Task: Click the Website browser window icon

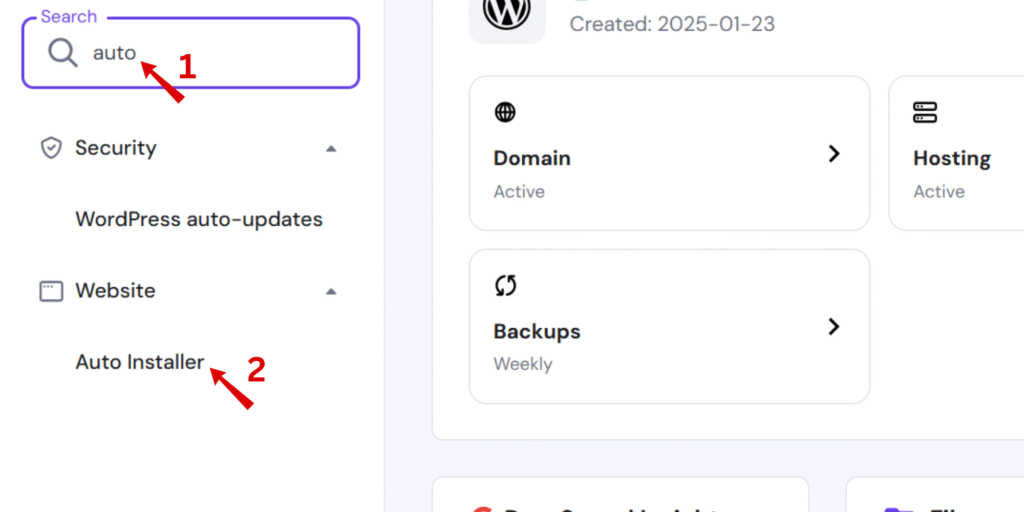Action: point(51,291)
